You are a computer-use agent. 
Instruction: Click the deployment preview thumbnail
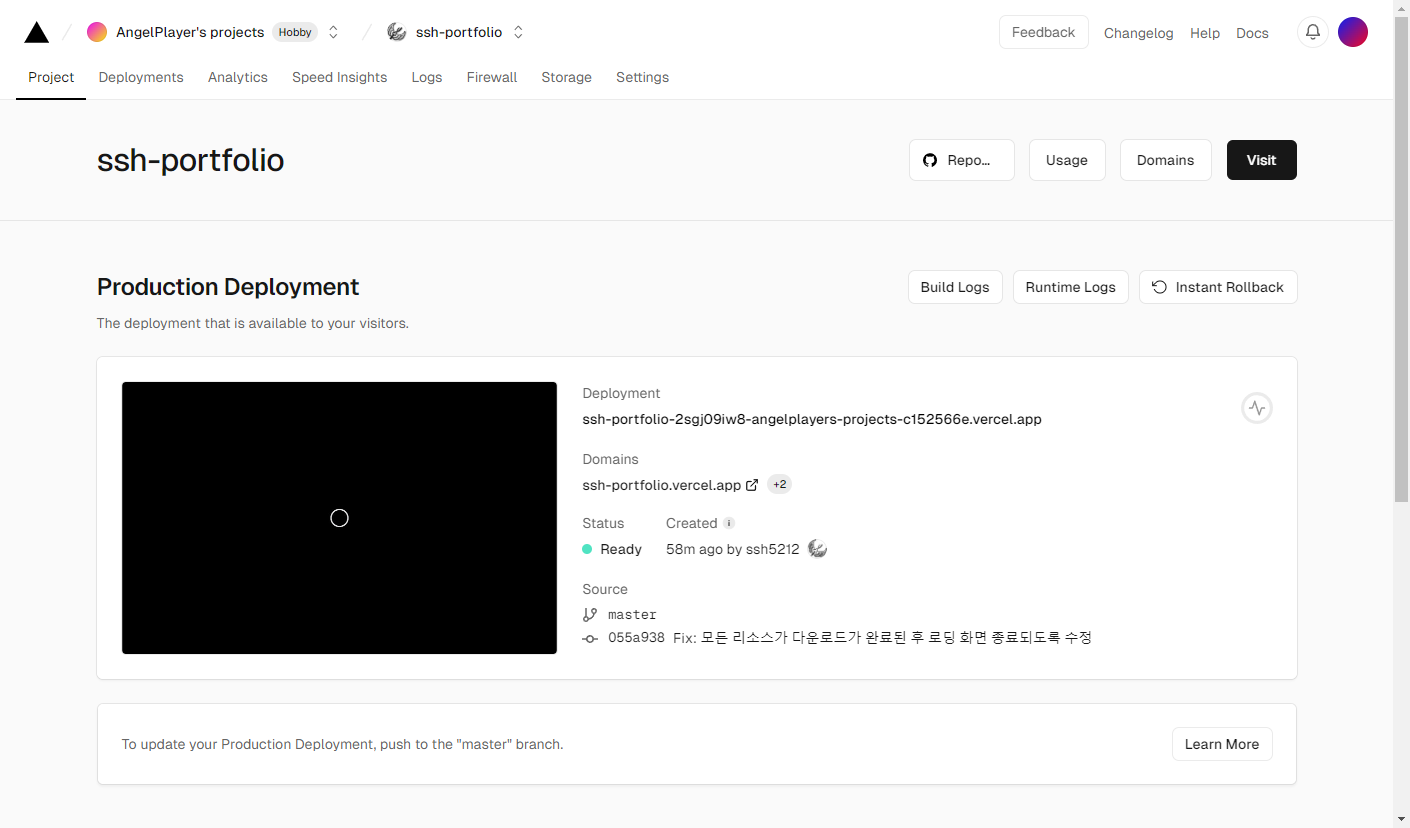(339, 518)
